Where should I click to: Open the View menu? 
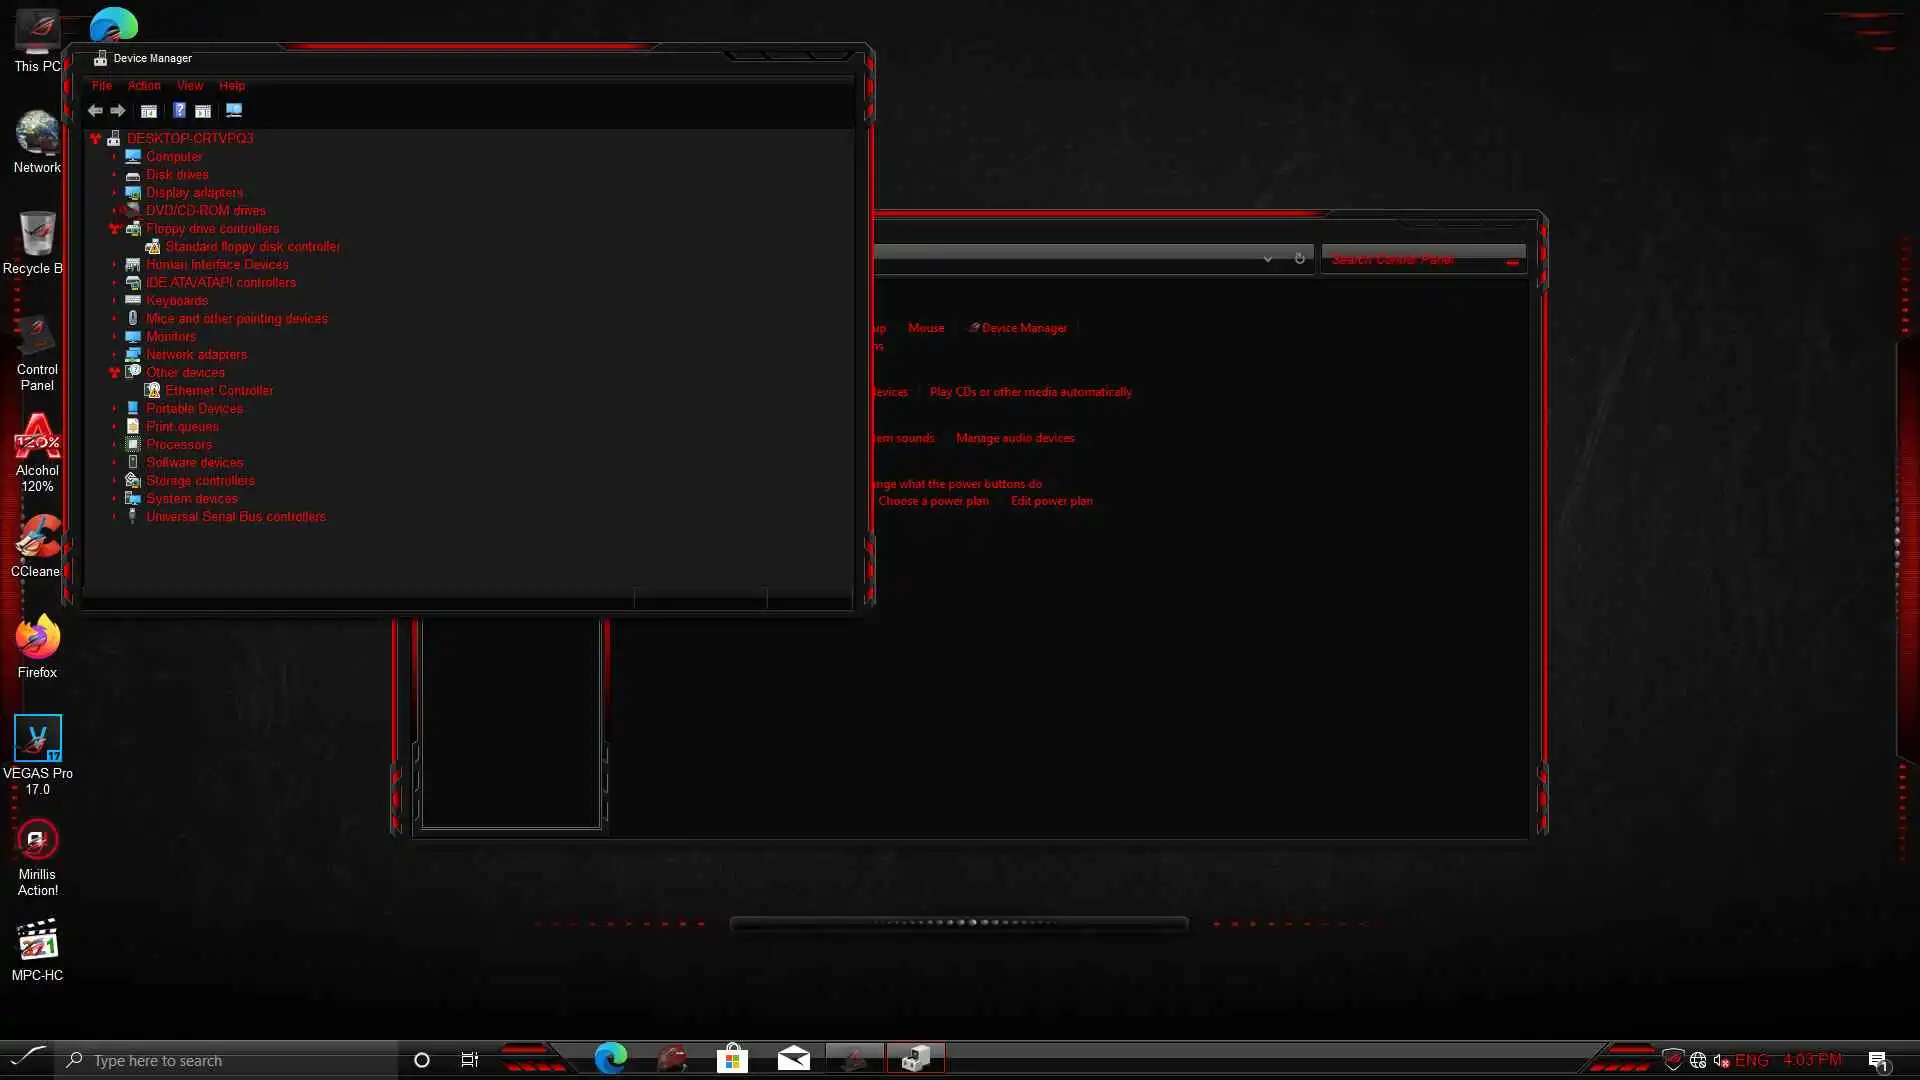189,86
